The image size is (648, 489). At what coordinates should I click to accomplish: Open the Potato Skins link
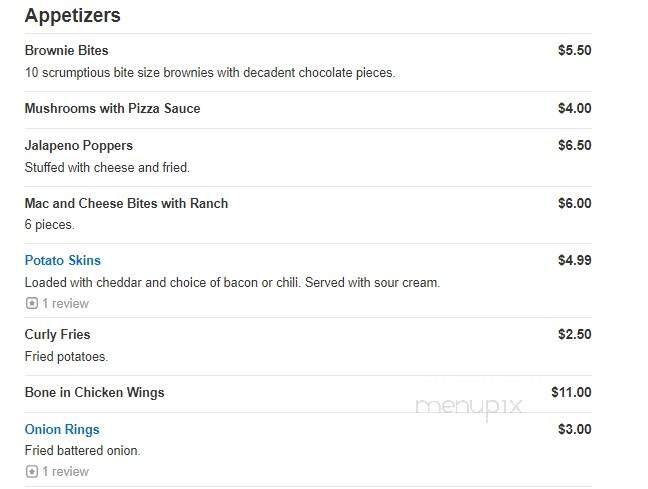click(62, 260)
